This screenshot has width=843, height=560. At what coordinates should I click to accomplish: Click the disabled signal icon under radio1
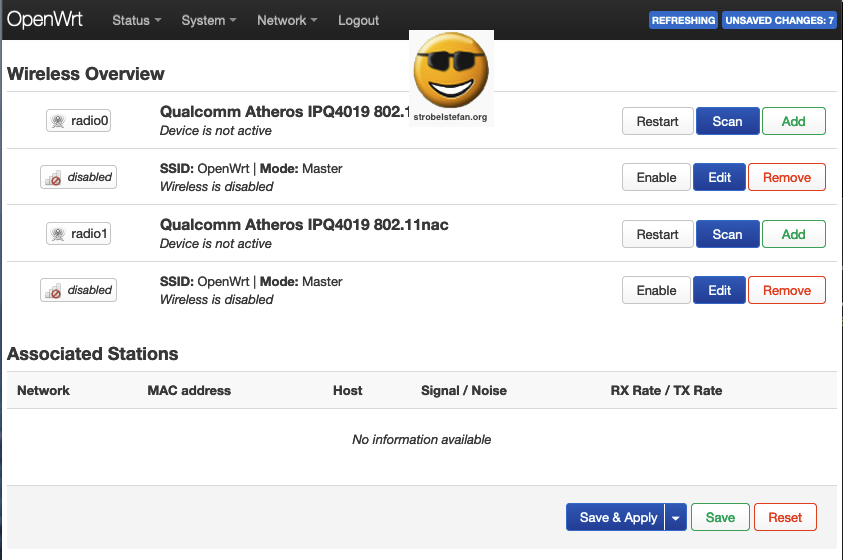(78, 290)
